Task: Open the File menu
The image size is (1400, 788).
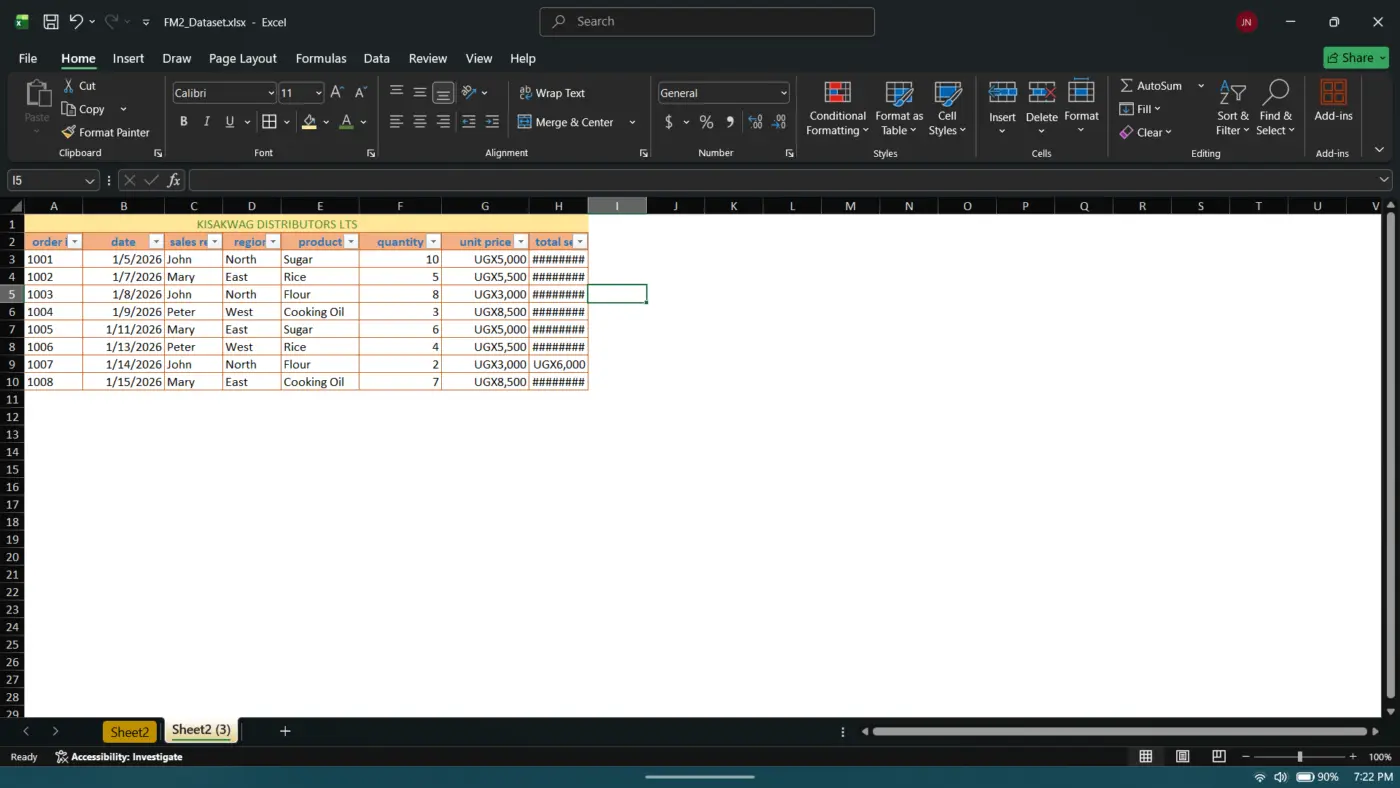Action: [x=28, y=58]
